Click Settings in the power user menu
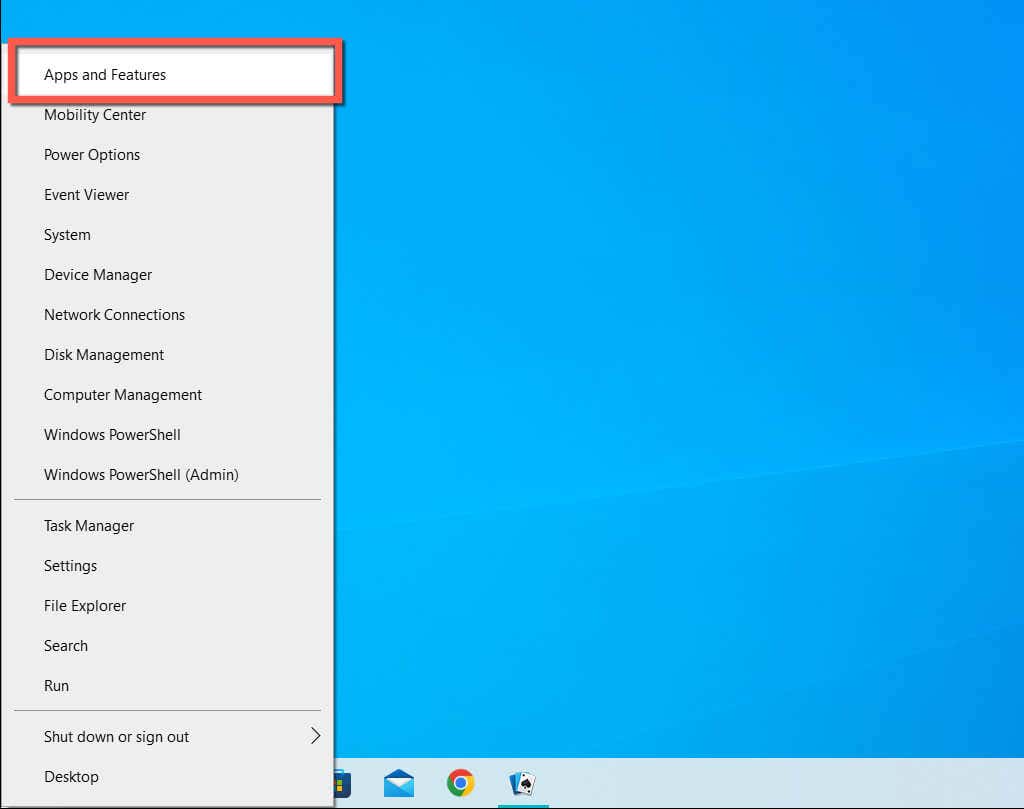 (x=70, y=566)
